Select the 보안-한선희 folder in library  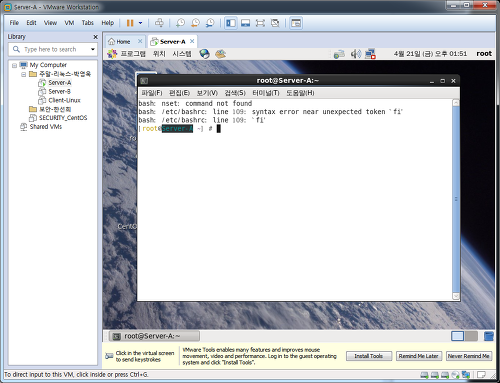pos(55,109)
